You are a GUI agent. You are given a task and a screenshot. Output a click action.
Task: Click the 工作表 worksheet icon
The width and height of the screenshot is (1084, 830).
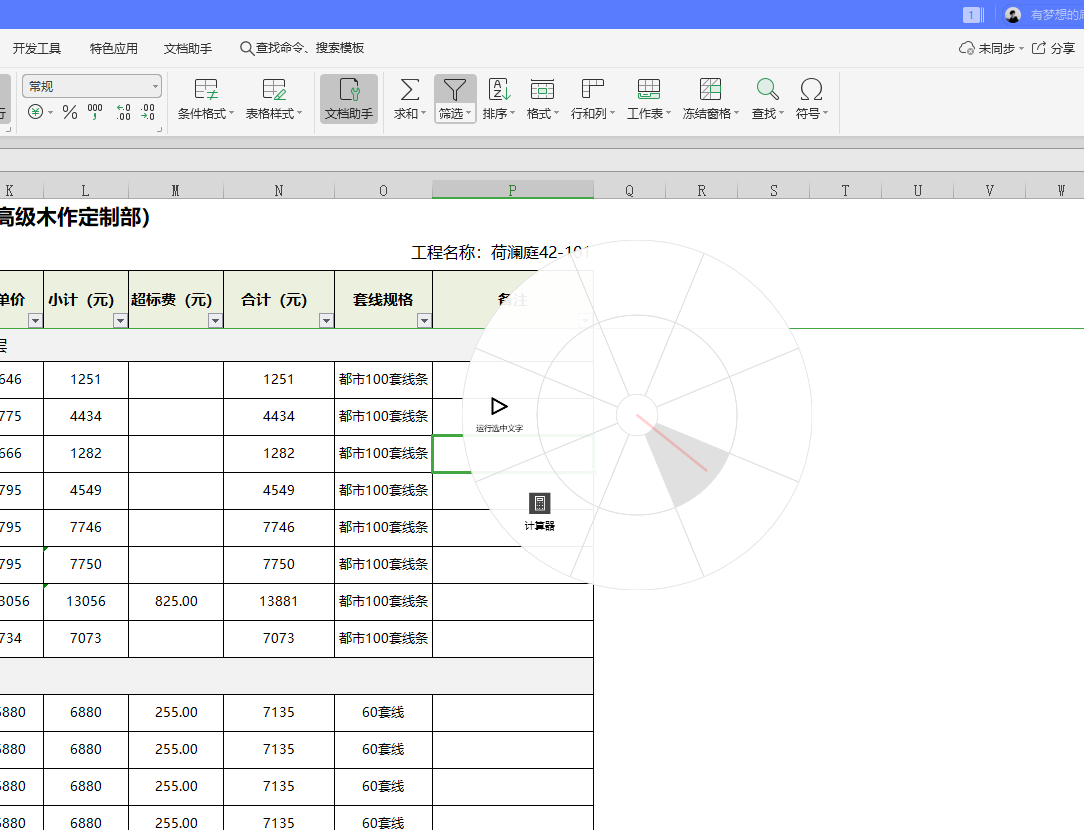(648, 90)
